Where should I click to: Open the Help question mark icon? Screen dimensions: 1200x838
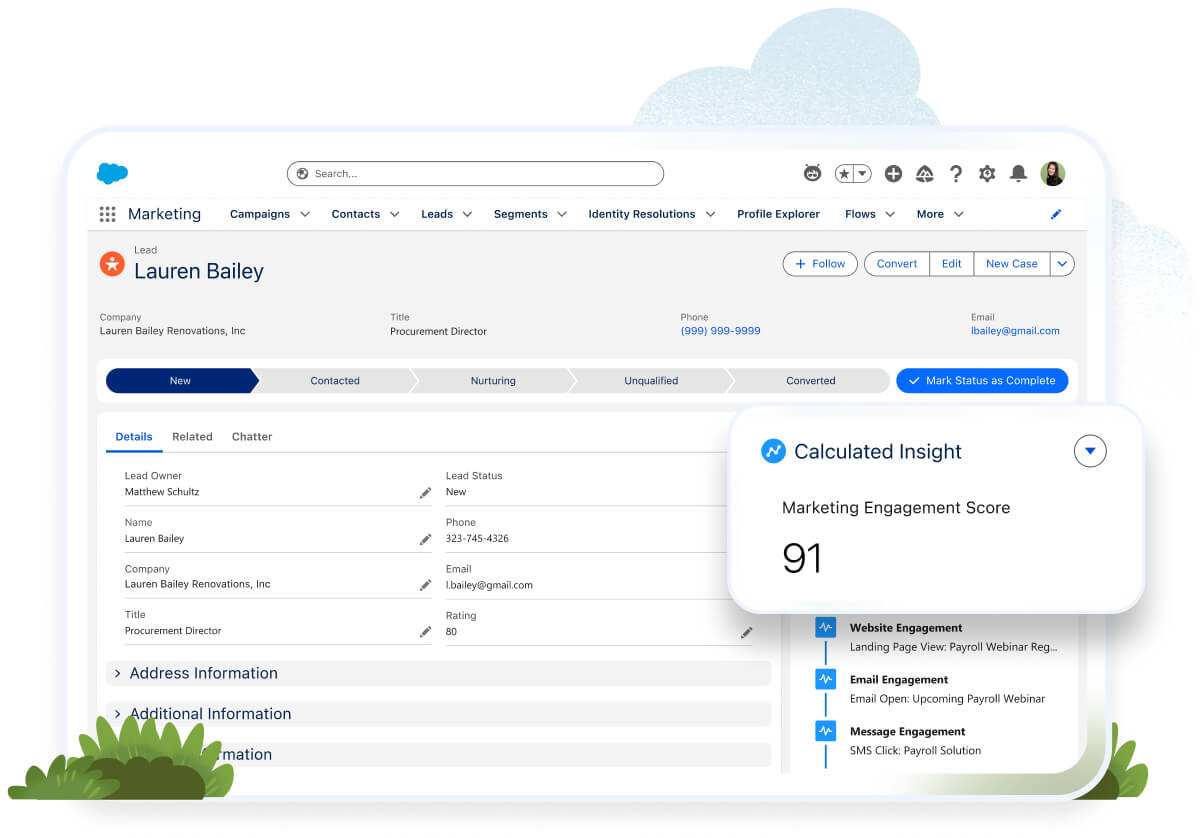pyautogui.click(x=956, y=173)
